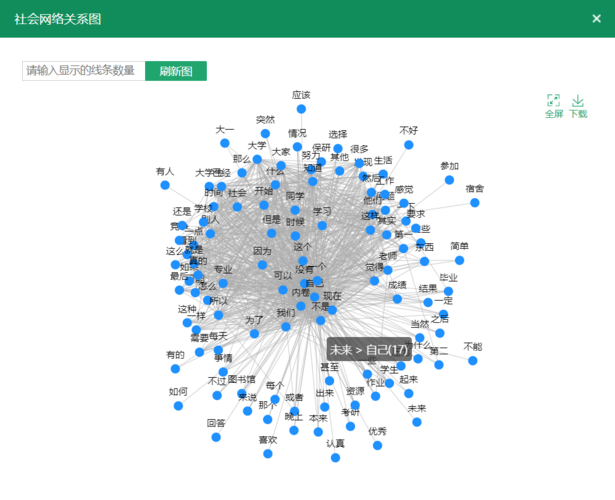Click the 为了 node
The height and width of the screenshot is (500, 615).
(255, 334)
